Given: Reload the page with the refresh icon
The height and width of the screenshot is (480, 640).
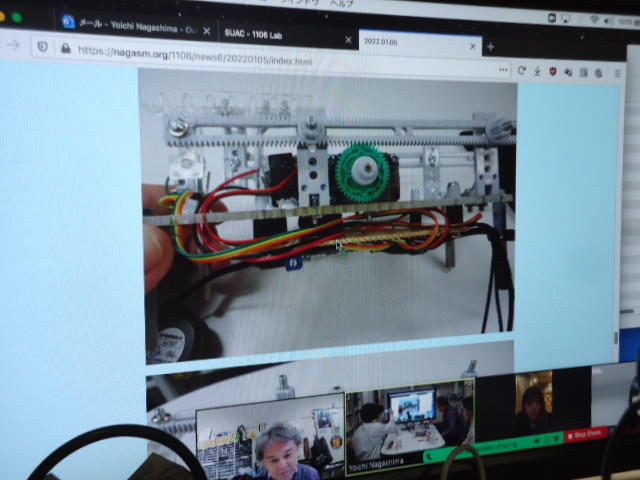Looking at the screenshot, I should pos(521,70).
